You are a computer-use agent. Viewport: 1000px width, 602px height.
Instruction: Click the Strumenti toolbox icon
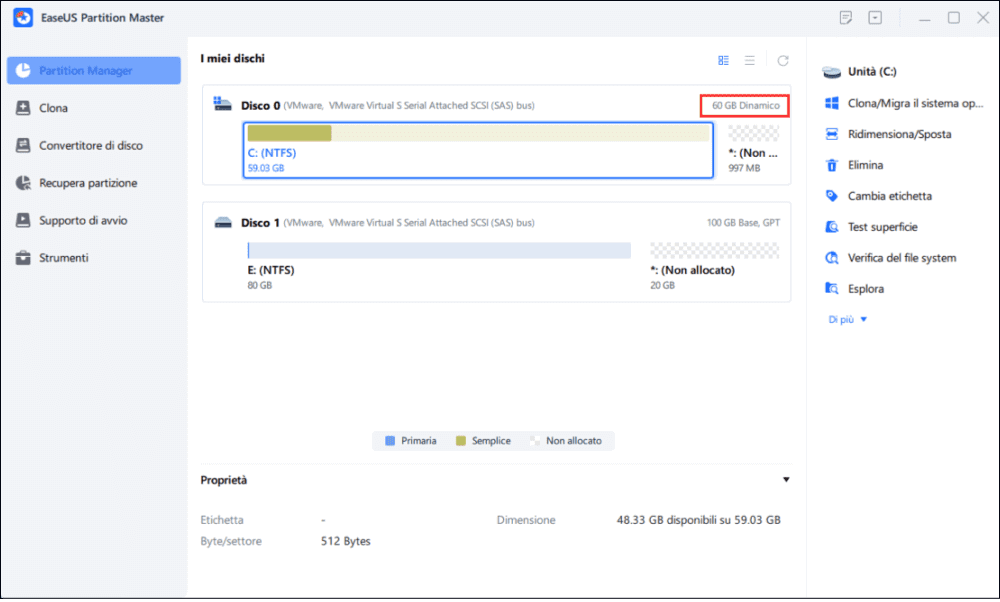coord(23,258)
